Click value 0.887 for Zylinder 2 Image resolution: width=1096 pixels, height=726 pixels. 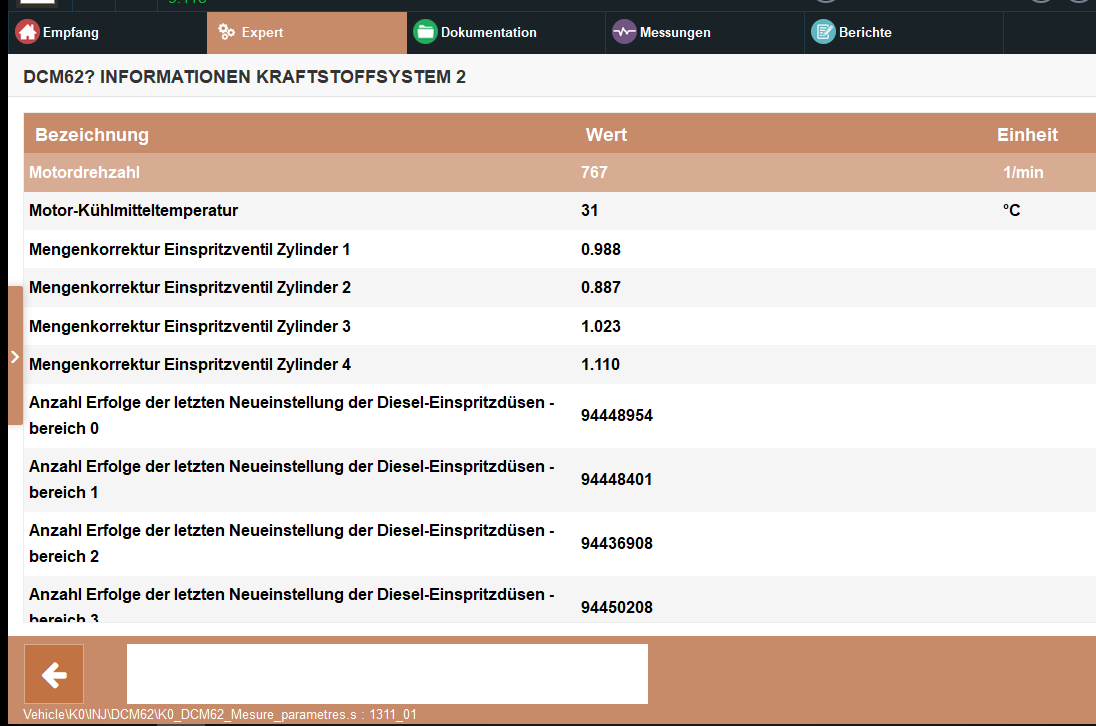pos(600,287)
